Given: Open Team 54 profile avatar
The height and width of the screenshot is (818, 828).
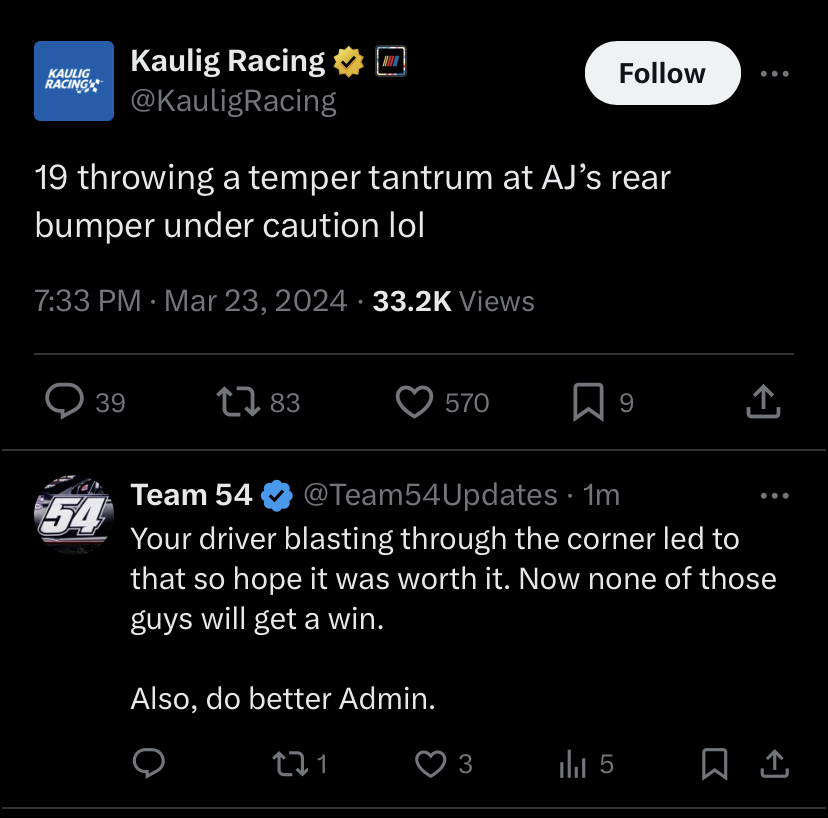Looking at the screenshot, I should coord(74,517).
